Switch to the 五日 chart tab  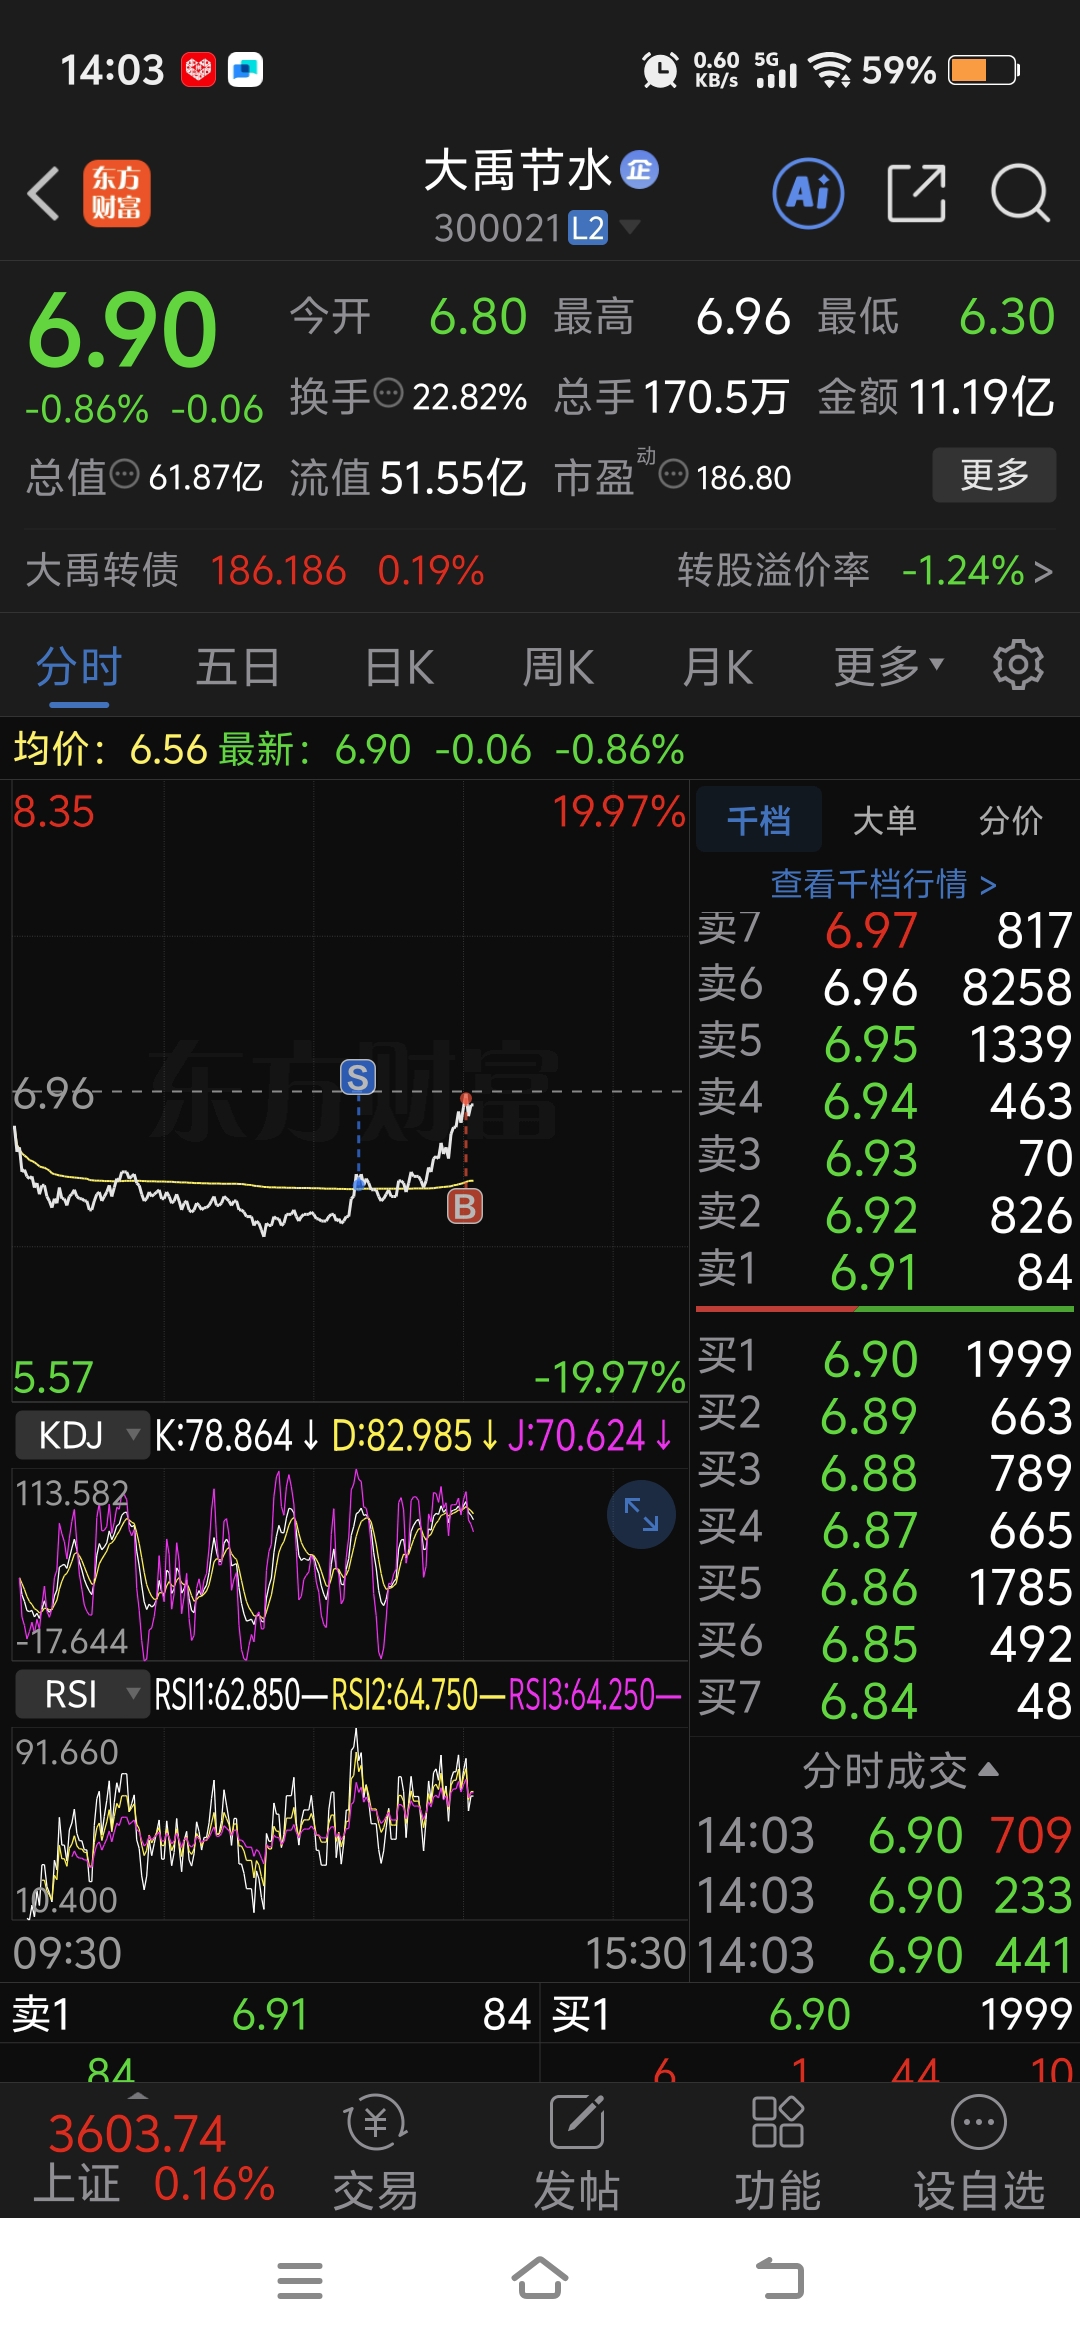238,666
